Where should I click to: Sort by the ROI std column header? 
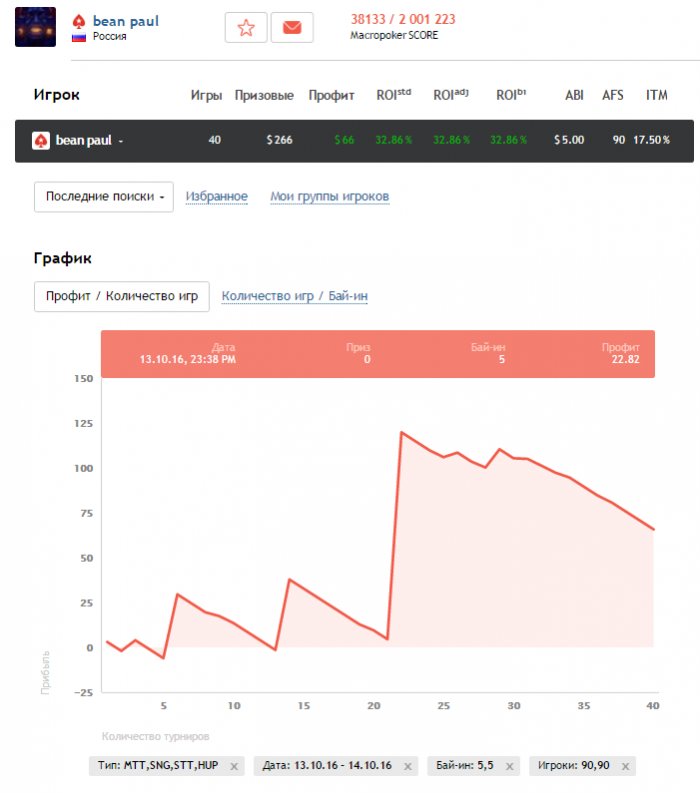click(393, 96)
